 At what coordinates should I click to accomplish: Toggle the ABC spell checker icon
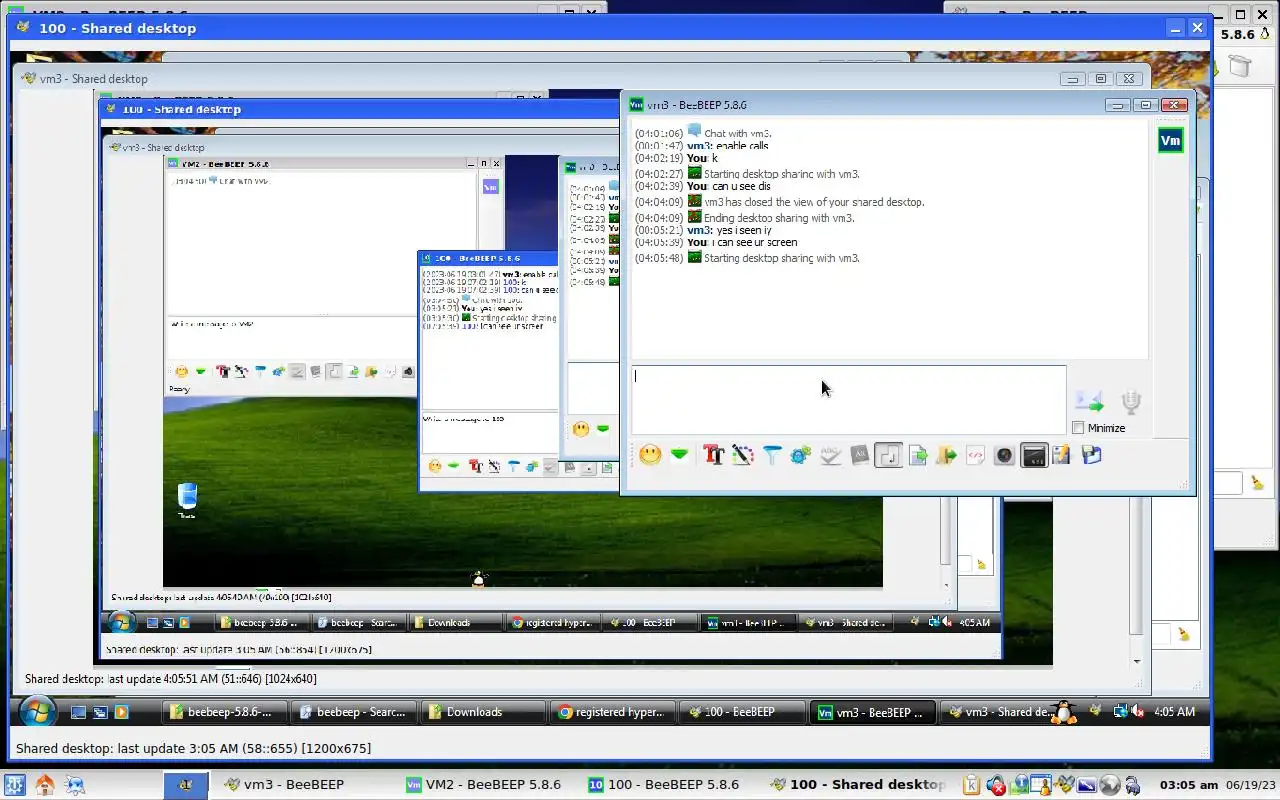click(830, 455)
